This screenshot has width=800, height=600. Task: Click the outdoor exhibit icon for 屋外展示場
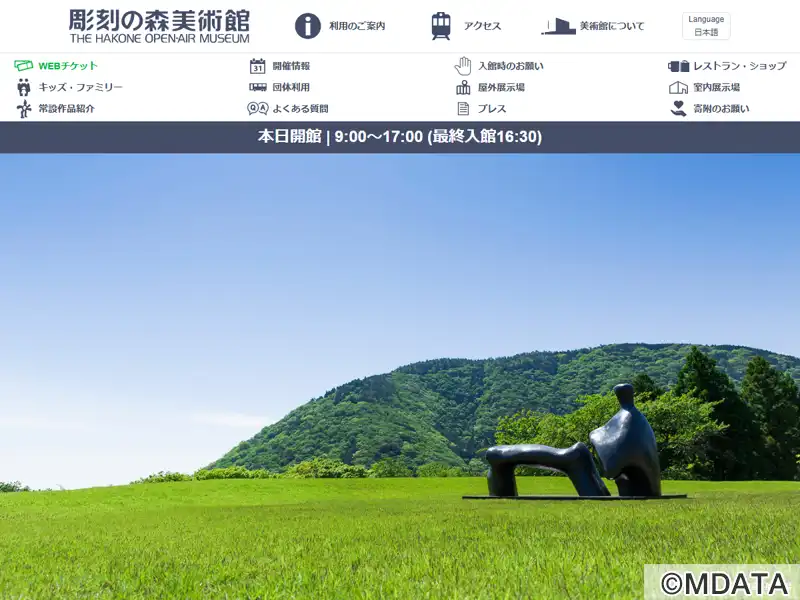[463, 87]
